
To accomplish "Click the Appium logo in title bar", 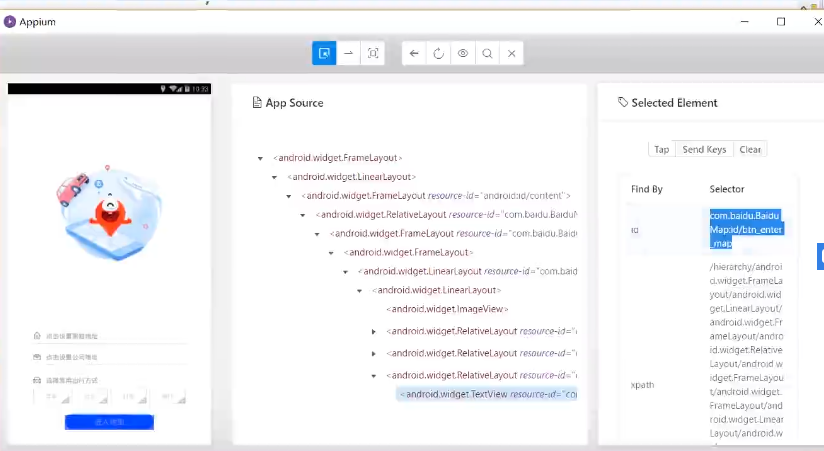I will 9,22.
